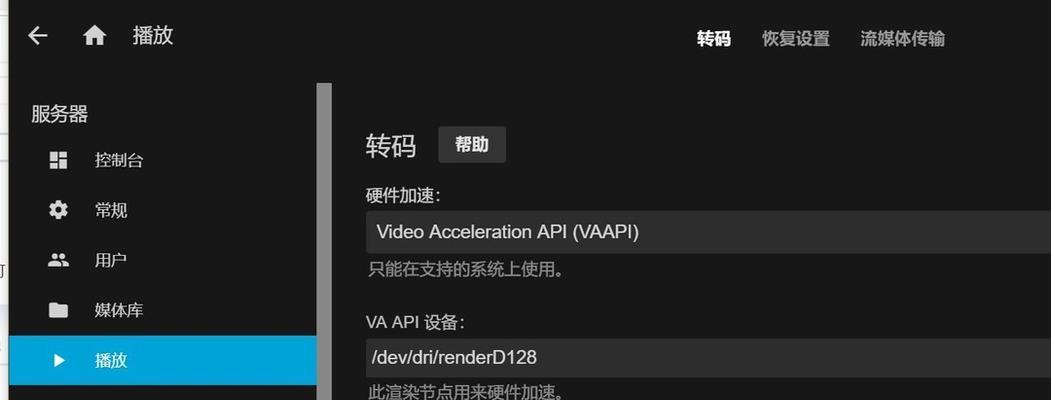Open the home page via house icon
The image size is (1051, 400).
coord(95,36)
